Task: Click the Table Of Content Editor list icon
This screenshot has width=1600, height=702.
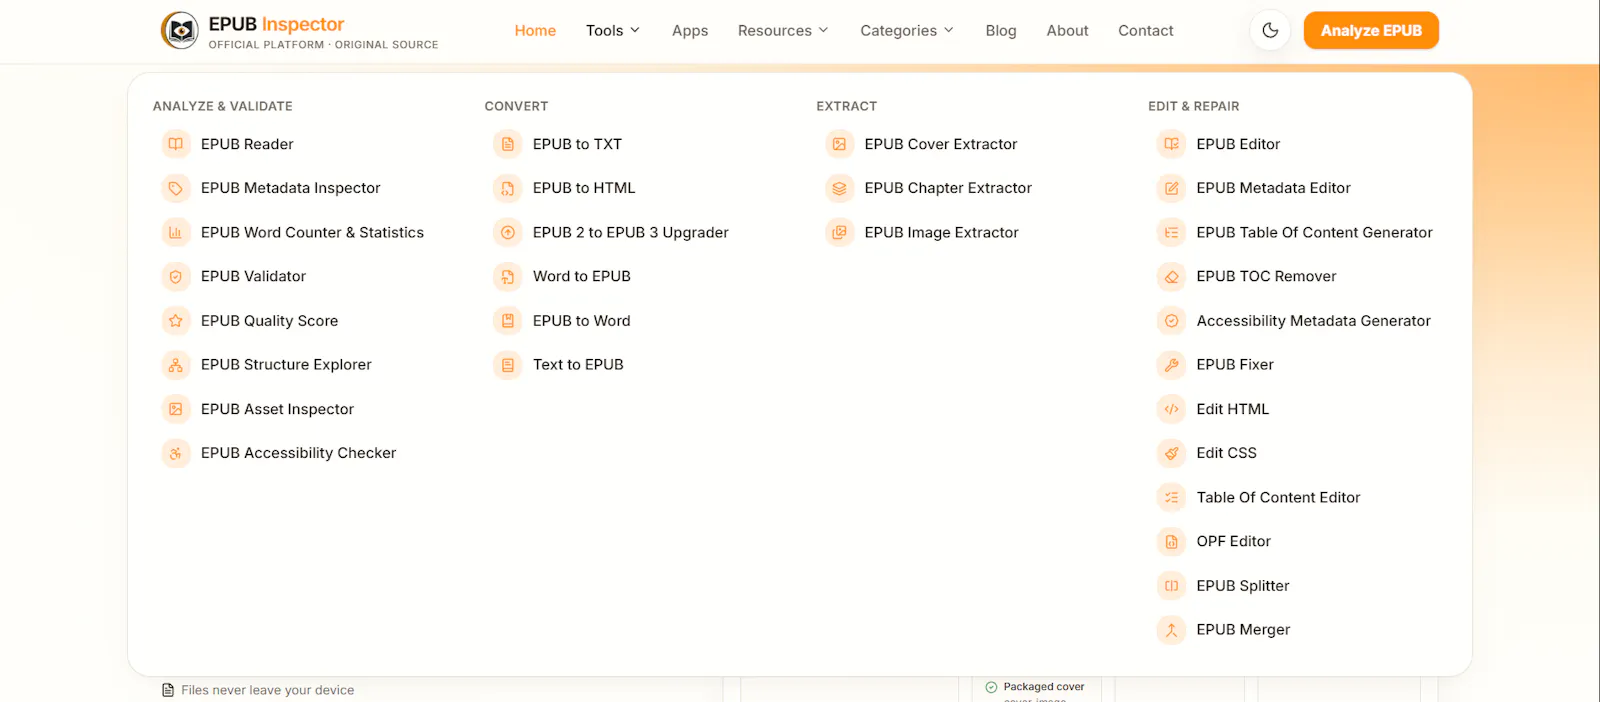Action: tap(1172, 497)
